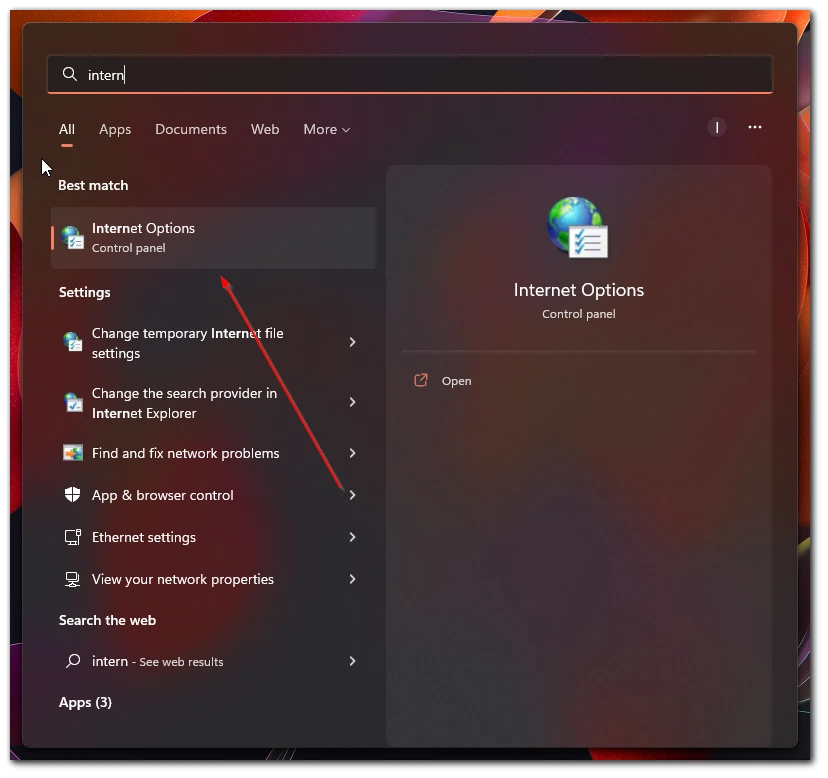828x778 pixels.
Task: Click the magnifier icon in search box
Action: pyautogui.click(x=70, y=74)
